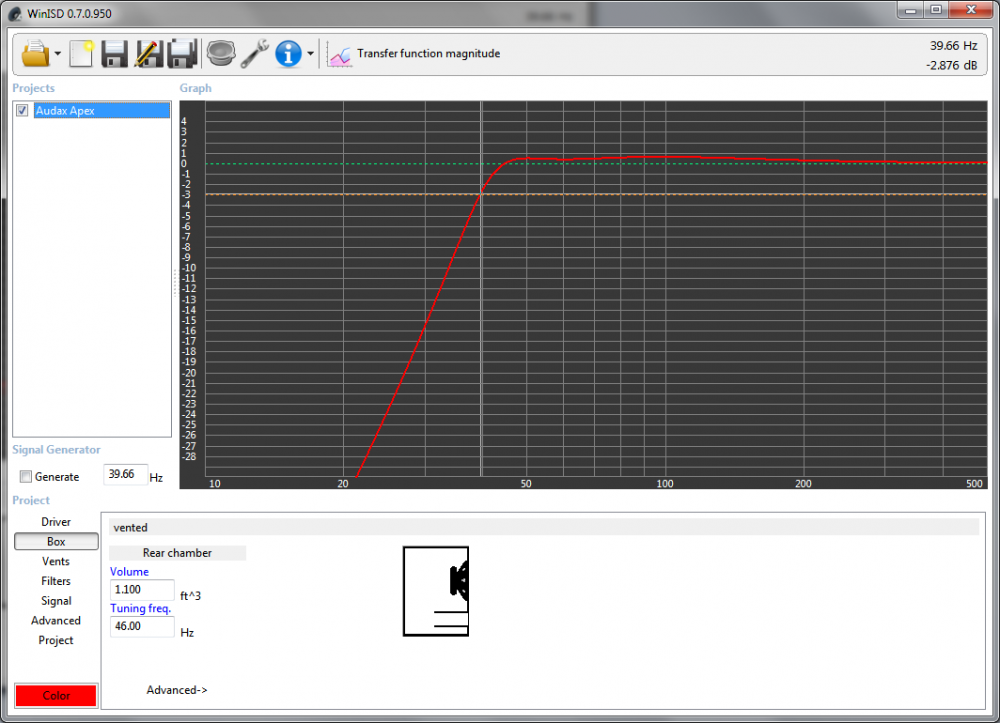1000x723 pixels.
Task: Open the driver database speaker icon
Action: pos(220,53)
